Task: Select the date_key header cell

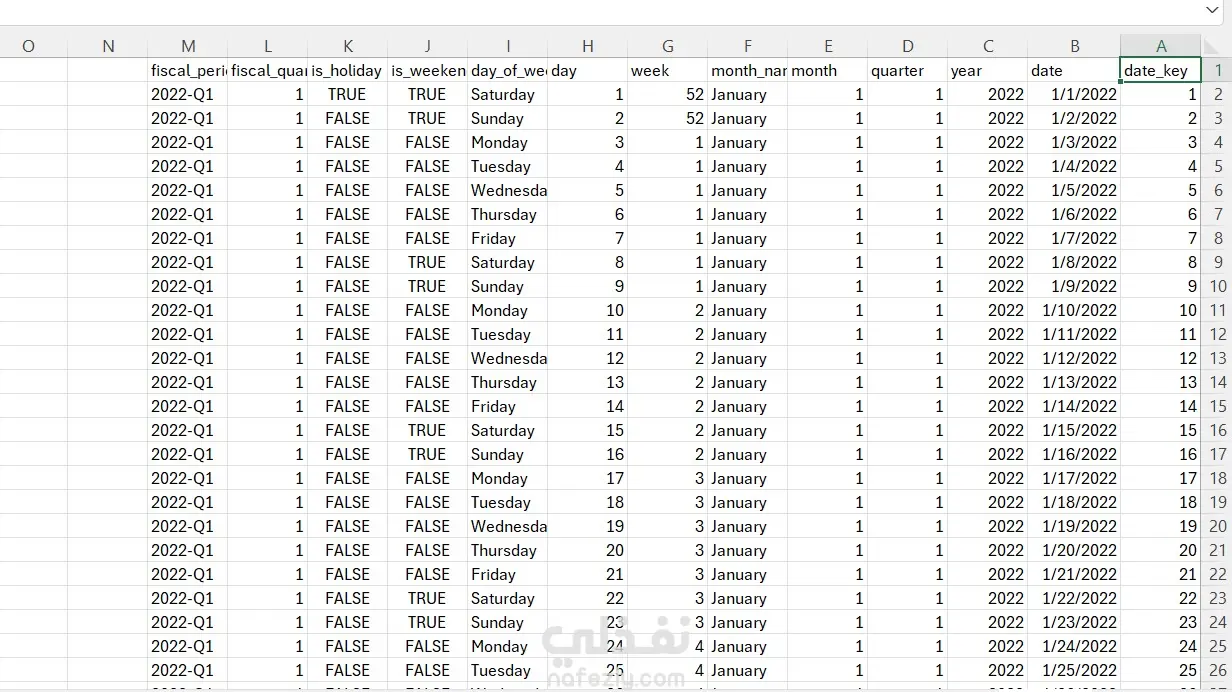Action: pyautogui.click(x=1160, y=70)
